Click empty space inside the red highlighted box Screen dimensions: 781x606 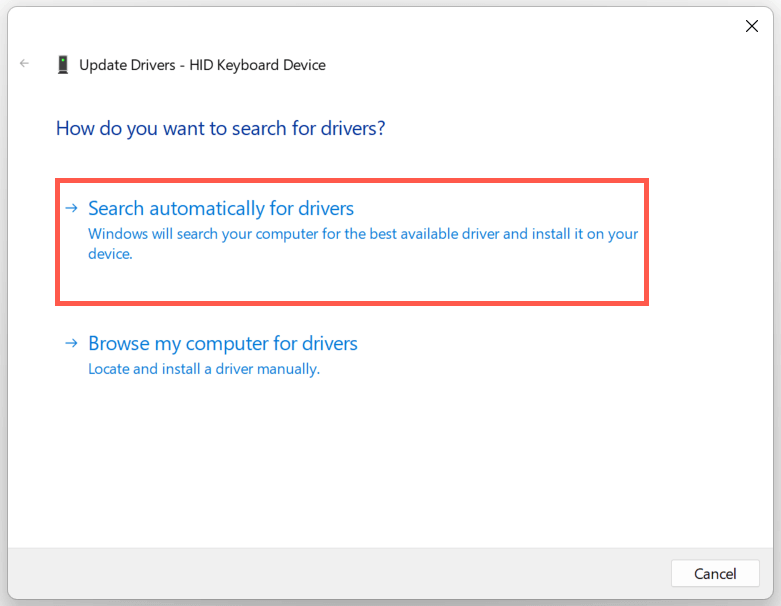tap(400, 282)
